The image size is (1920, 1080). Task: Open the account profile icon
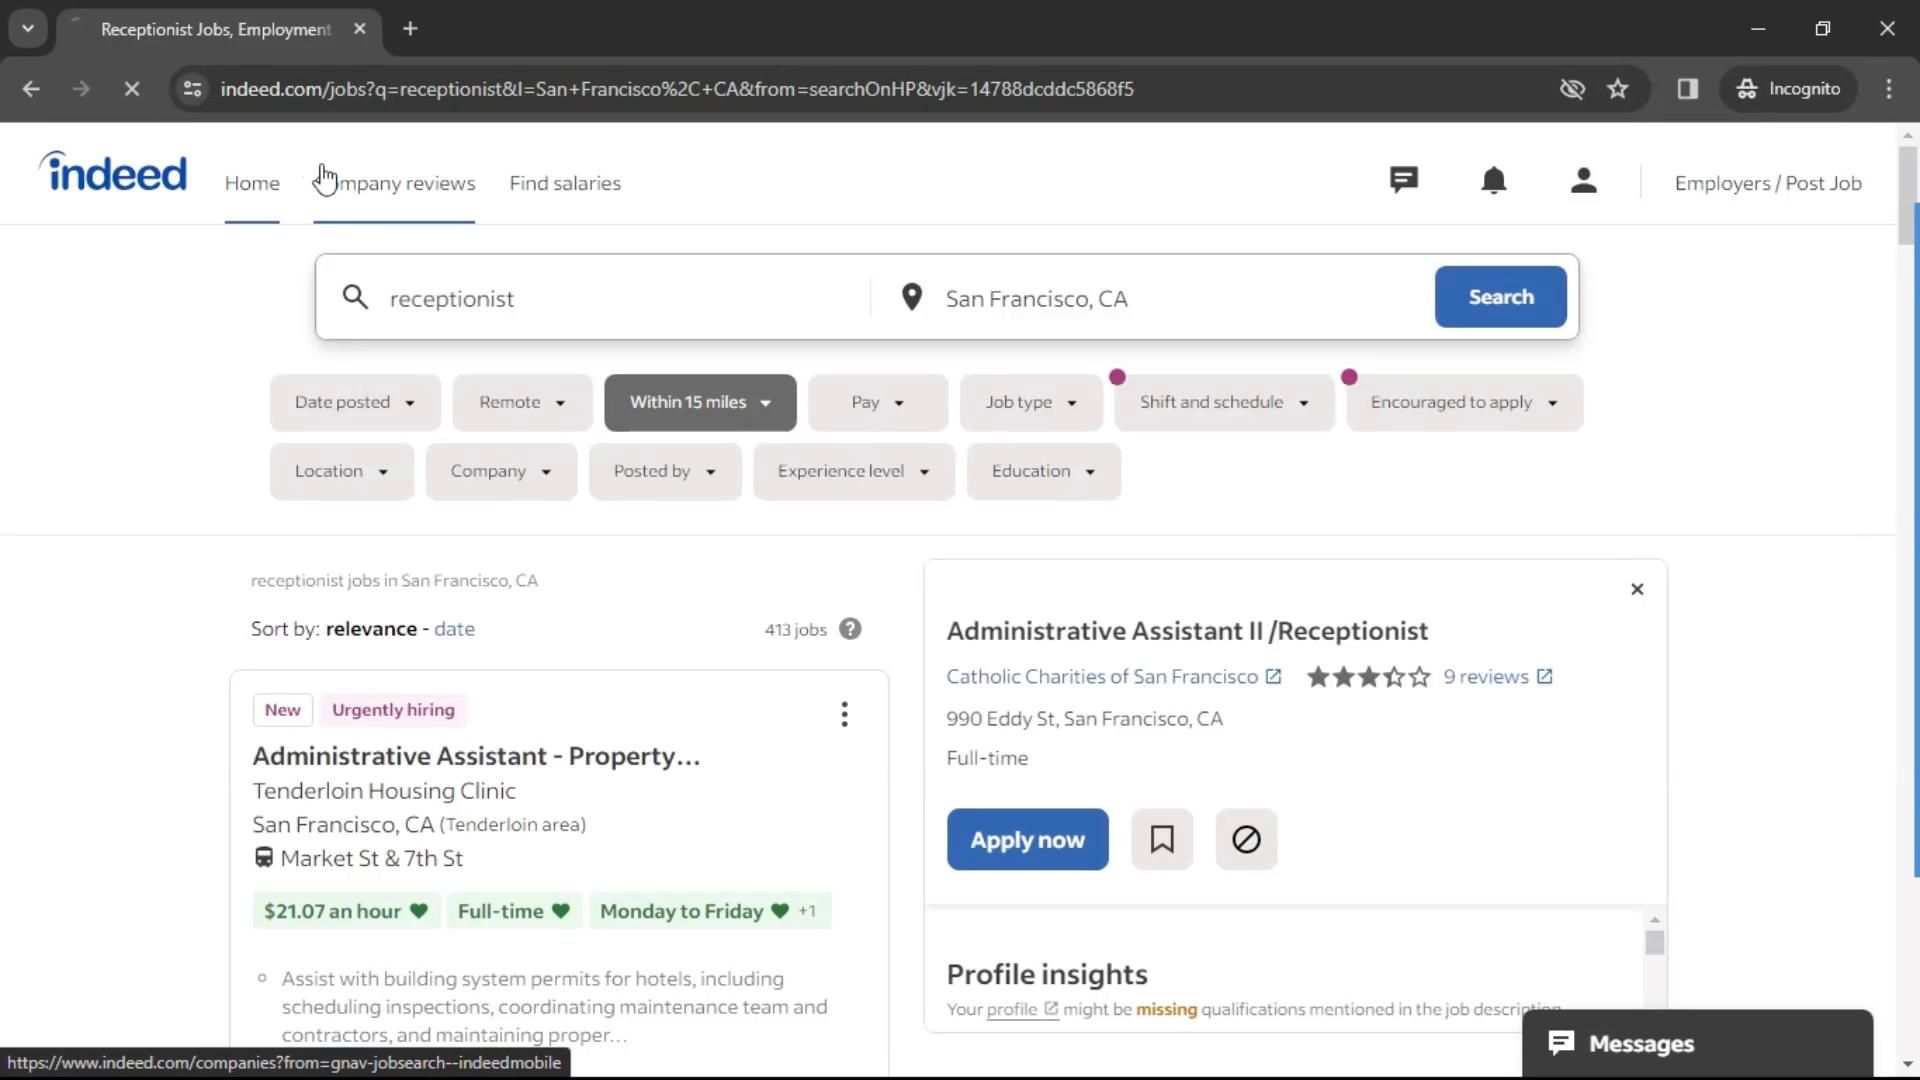[x=1583, y=181]
